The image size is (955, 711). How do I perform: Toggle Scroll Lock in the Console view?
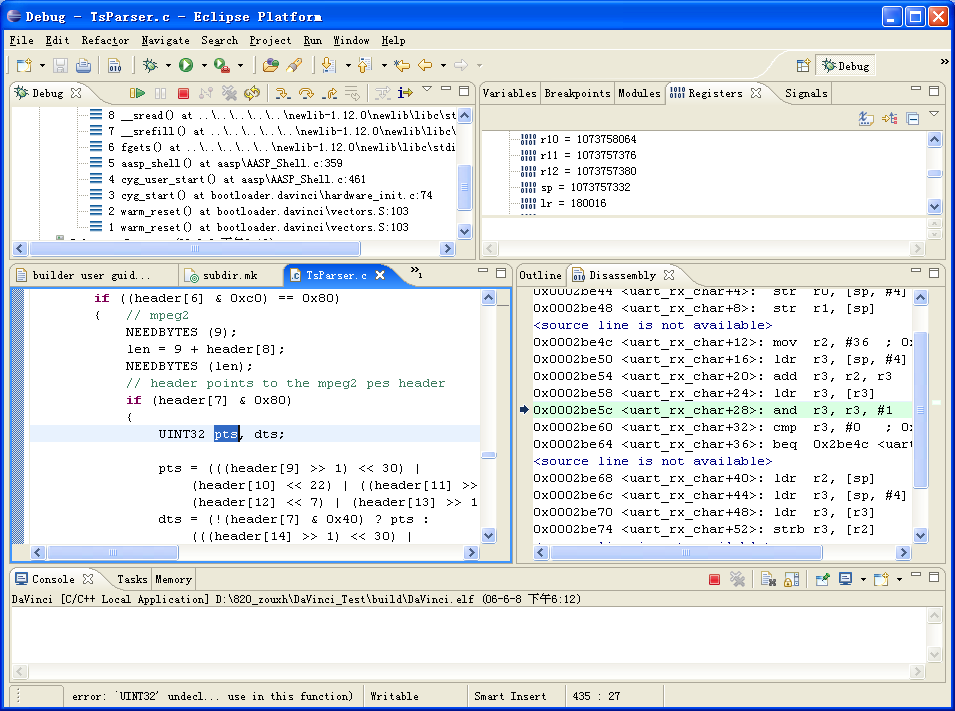click(x=791, y=579)
